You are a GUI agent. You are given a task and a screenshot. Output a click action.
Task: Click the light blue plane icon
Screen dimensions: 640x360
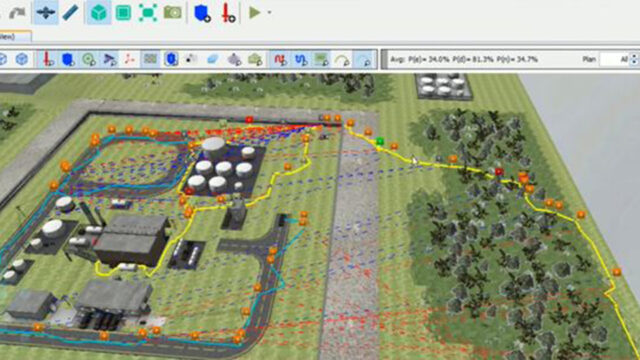coord(212,60)
